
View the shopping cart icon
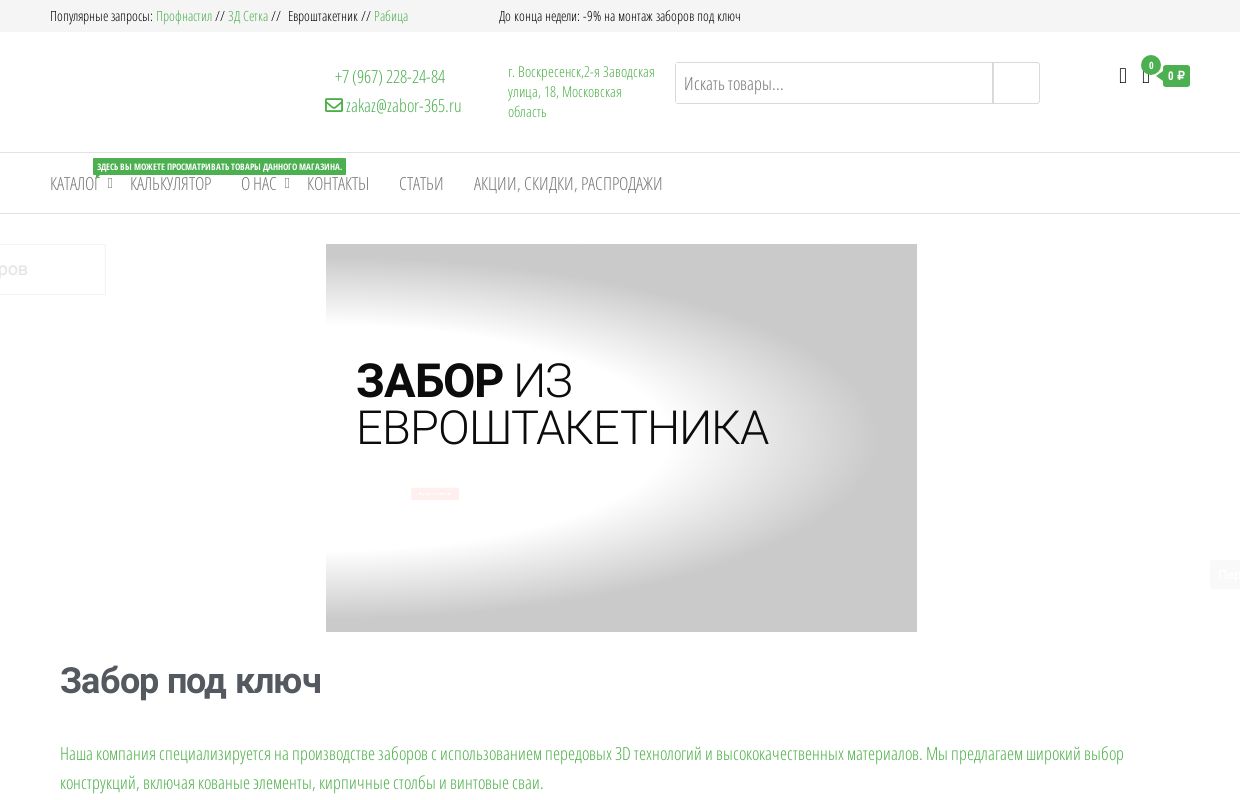[x=1146, y=76]
